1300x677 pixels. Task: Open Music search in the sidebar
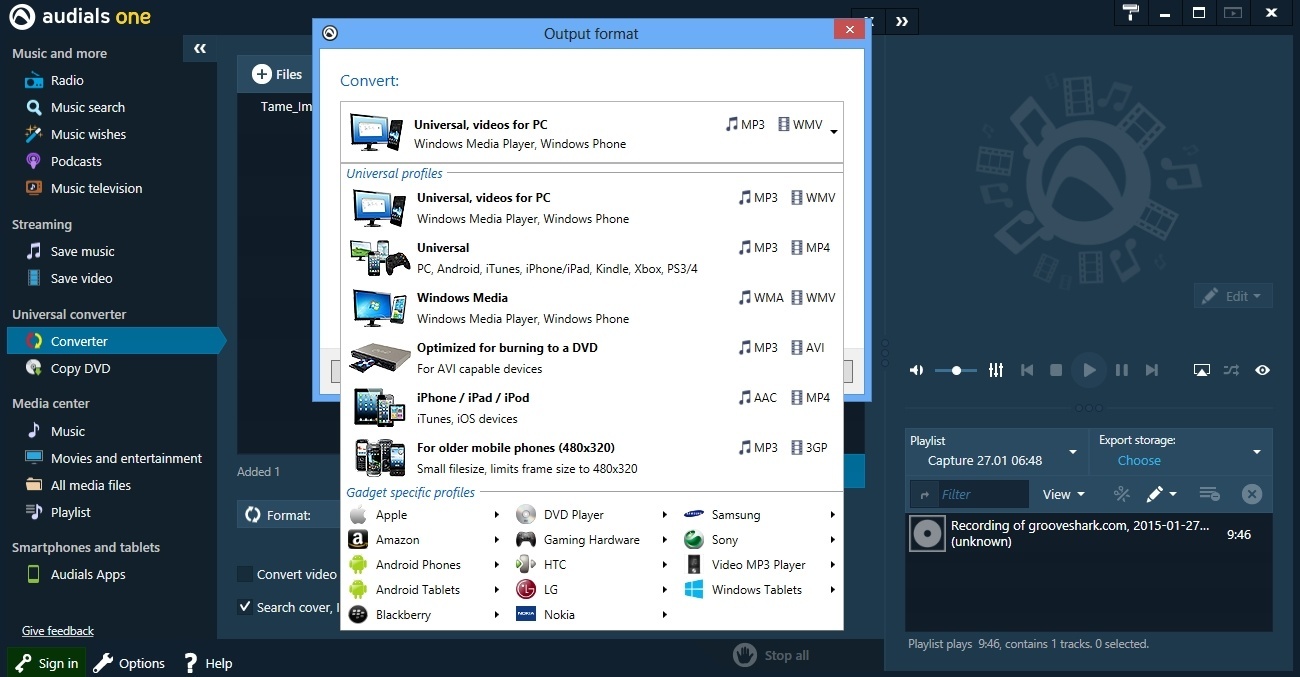pyautogui.click(x=88, y=107)
